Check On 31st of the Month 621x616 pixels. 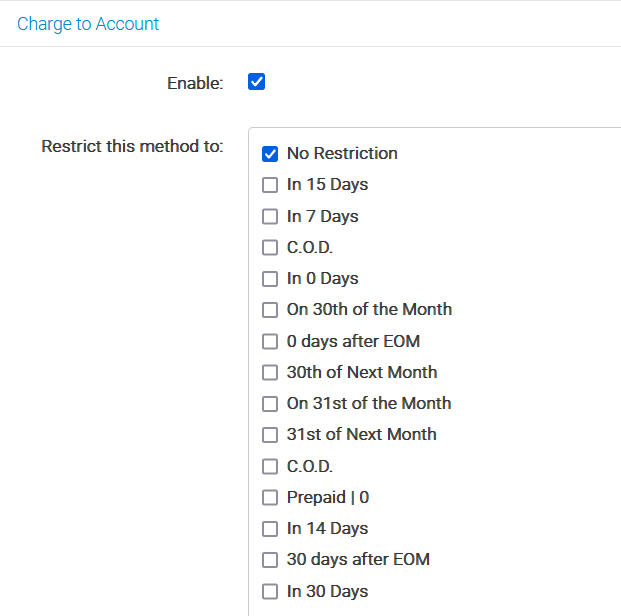270,404
